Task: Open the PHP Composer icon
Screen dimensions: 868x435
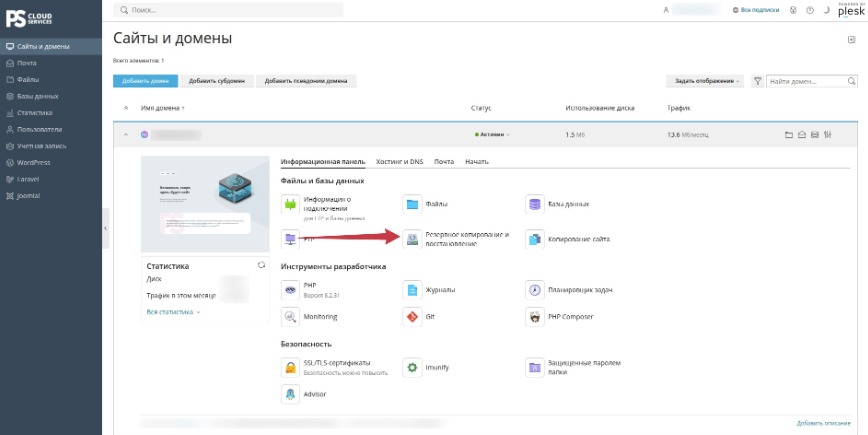Action: [534, 317]
